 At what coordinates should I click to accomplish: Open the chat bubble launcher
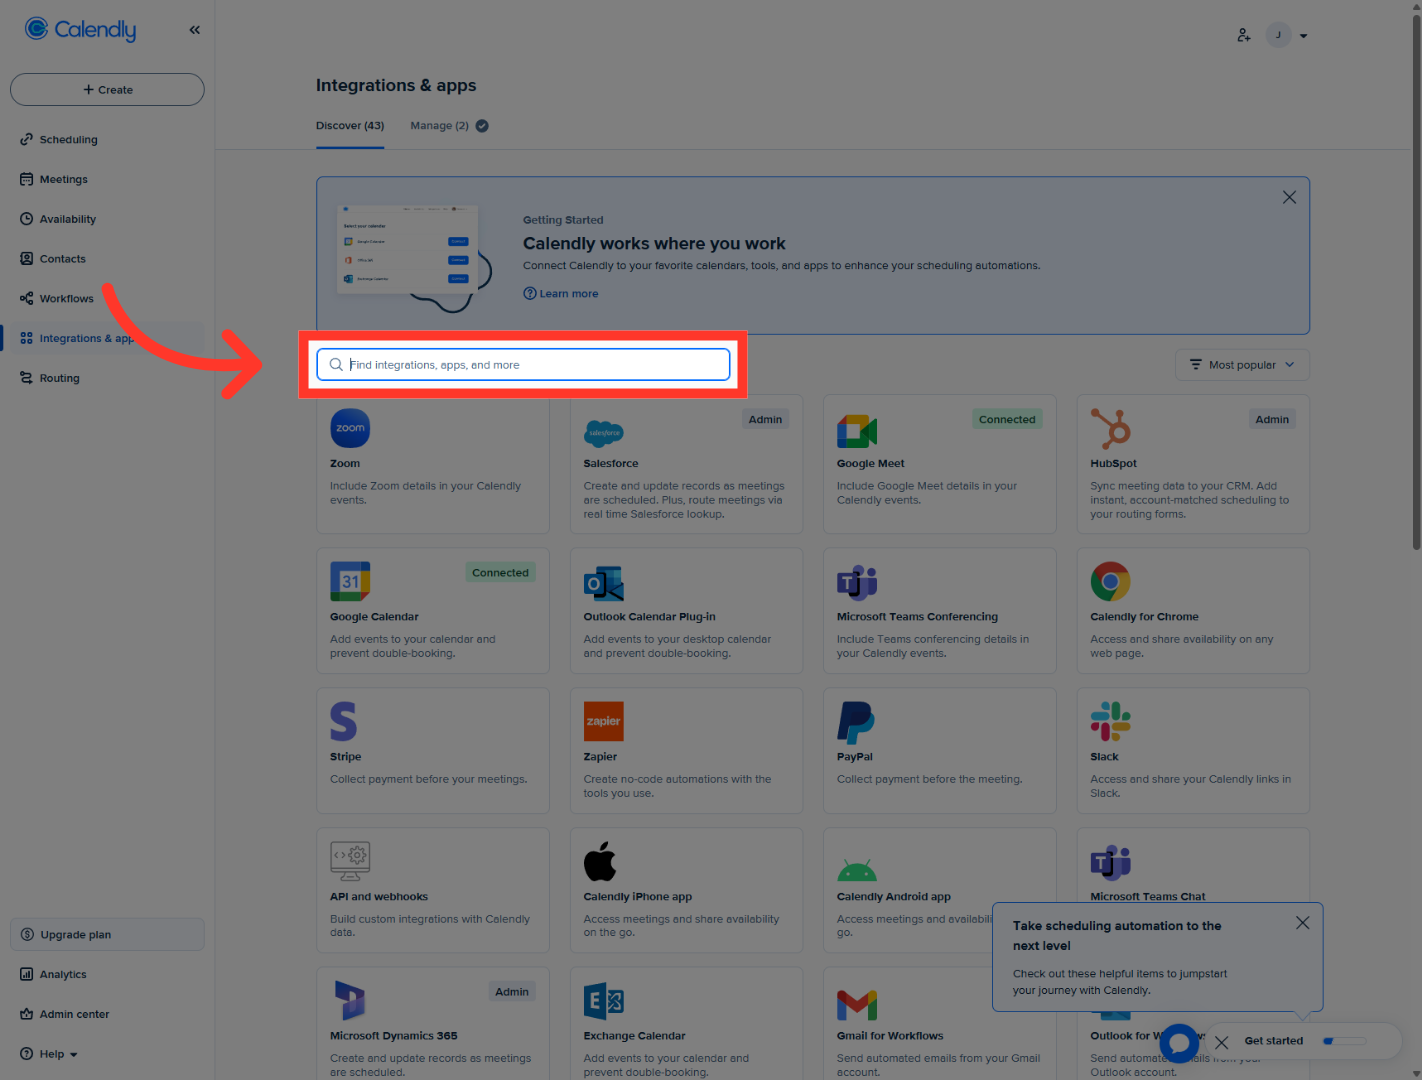click(x=1179, y=1044)
